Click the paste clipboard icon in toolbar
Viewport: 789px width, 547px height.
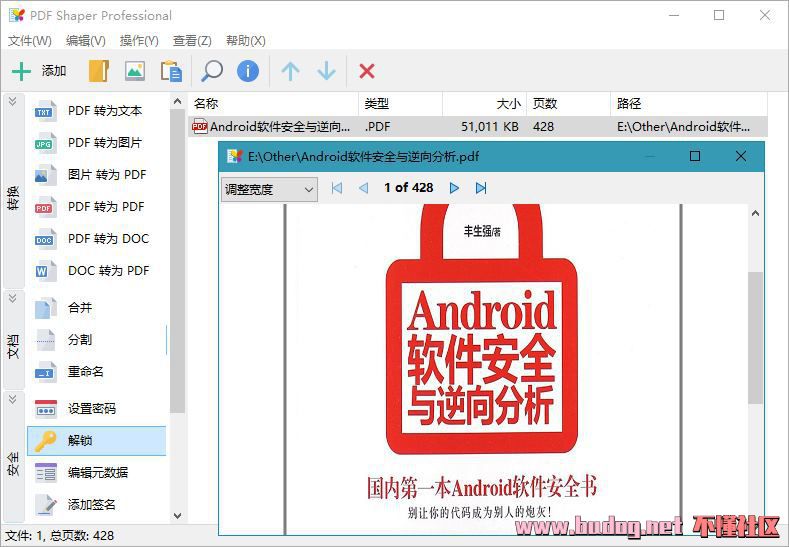pyautogui.click(x=171, y=71)
